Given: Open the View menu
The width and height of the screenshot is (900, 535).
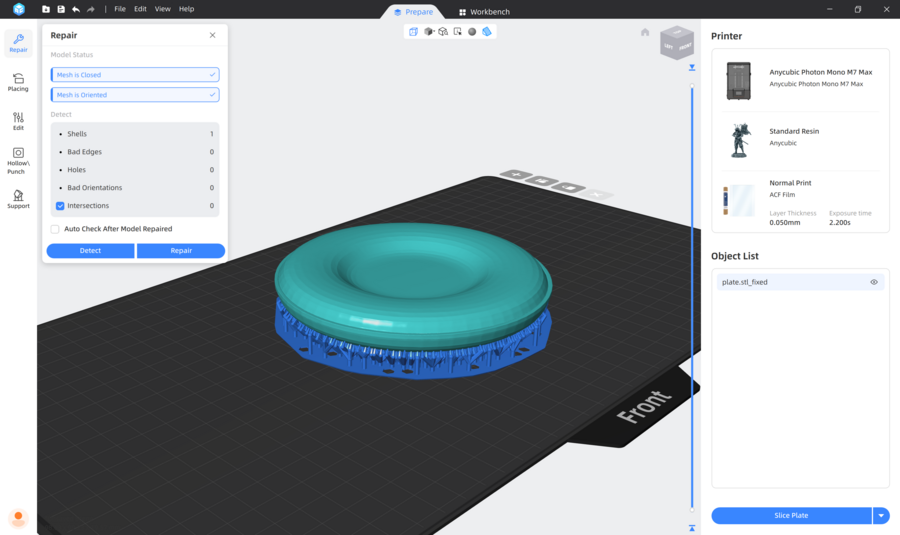Looking at the screenshot, I should pos(162,9).
